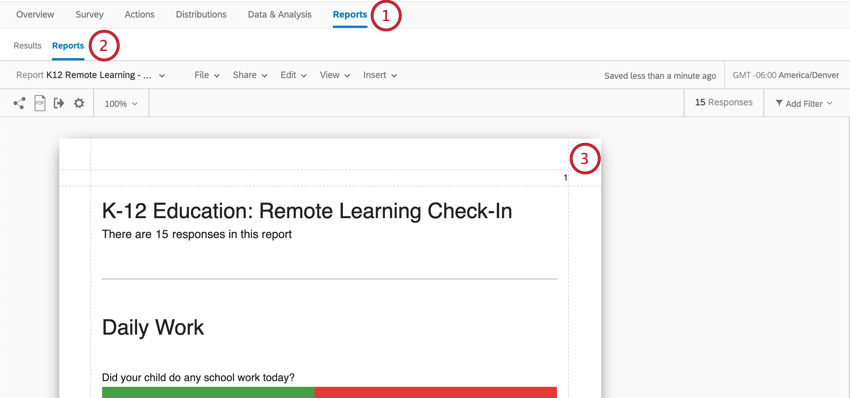The width and height of the screenshot is (850, 398).
Task: Open the Actions tab
Action: point(139,15)
